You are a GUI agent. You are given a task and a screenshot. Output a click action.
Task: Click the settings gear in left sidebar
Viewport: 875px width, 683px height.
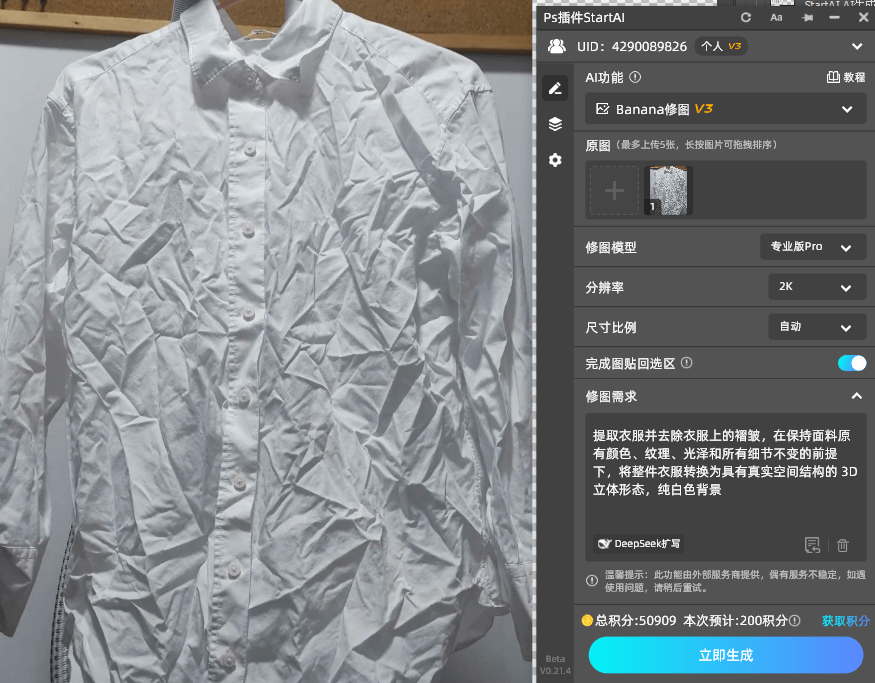click(x=555, y=160)
